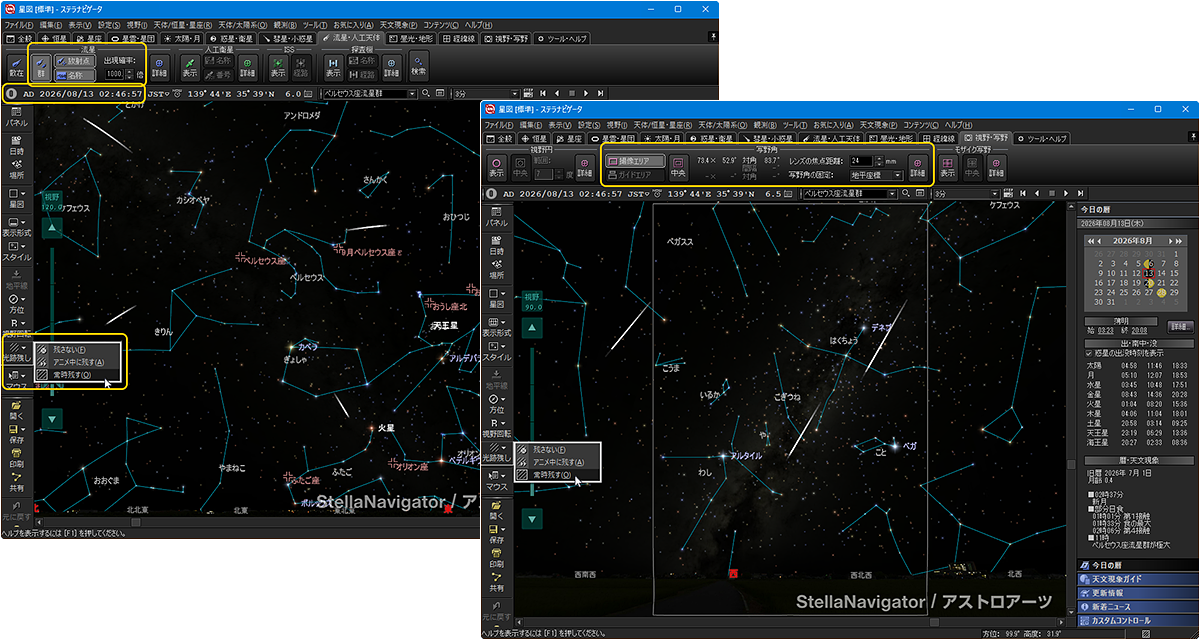Click the 検索 probe search icon
The image size is (1200, 640).
coord(419,65)
